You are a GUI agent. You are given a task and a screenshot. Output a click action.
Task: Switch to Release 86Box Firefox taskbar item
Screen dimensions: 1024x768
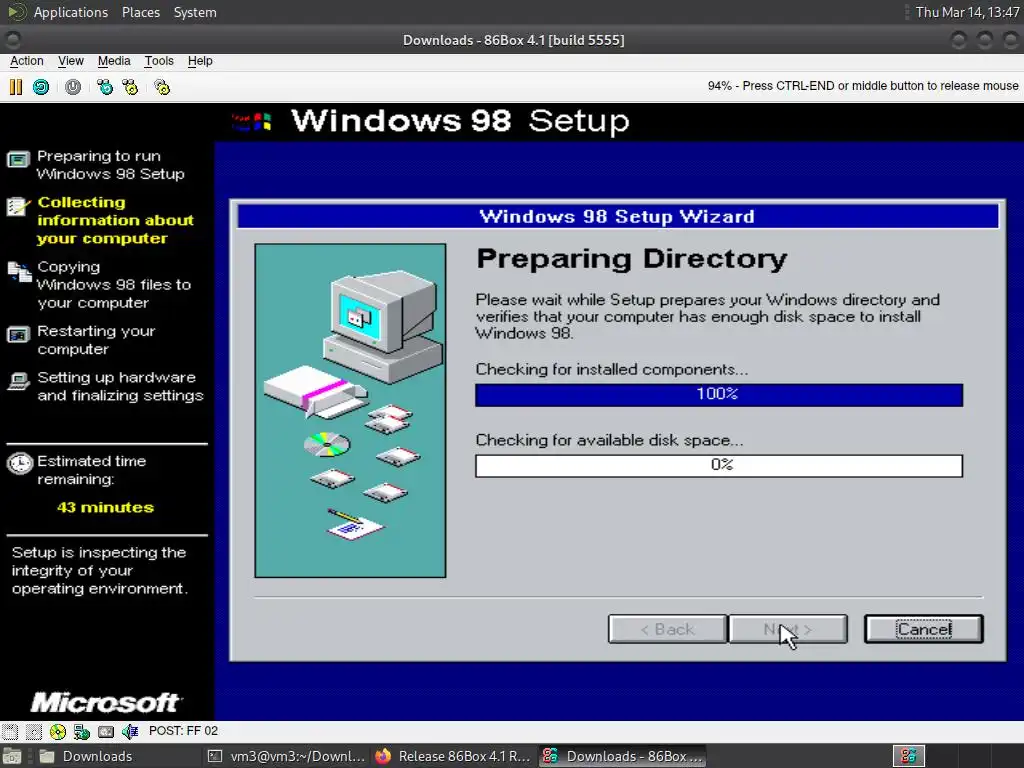454,756
